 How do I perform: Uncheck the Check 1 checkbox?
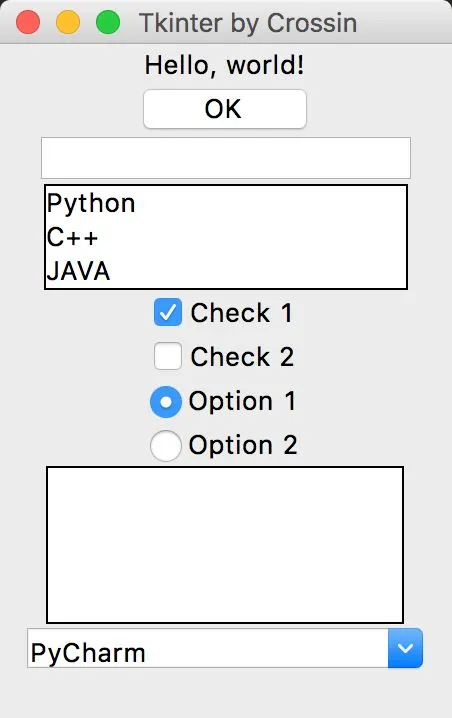point(168,312)
